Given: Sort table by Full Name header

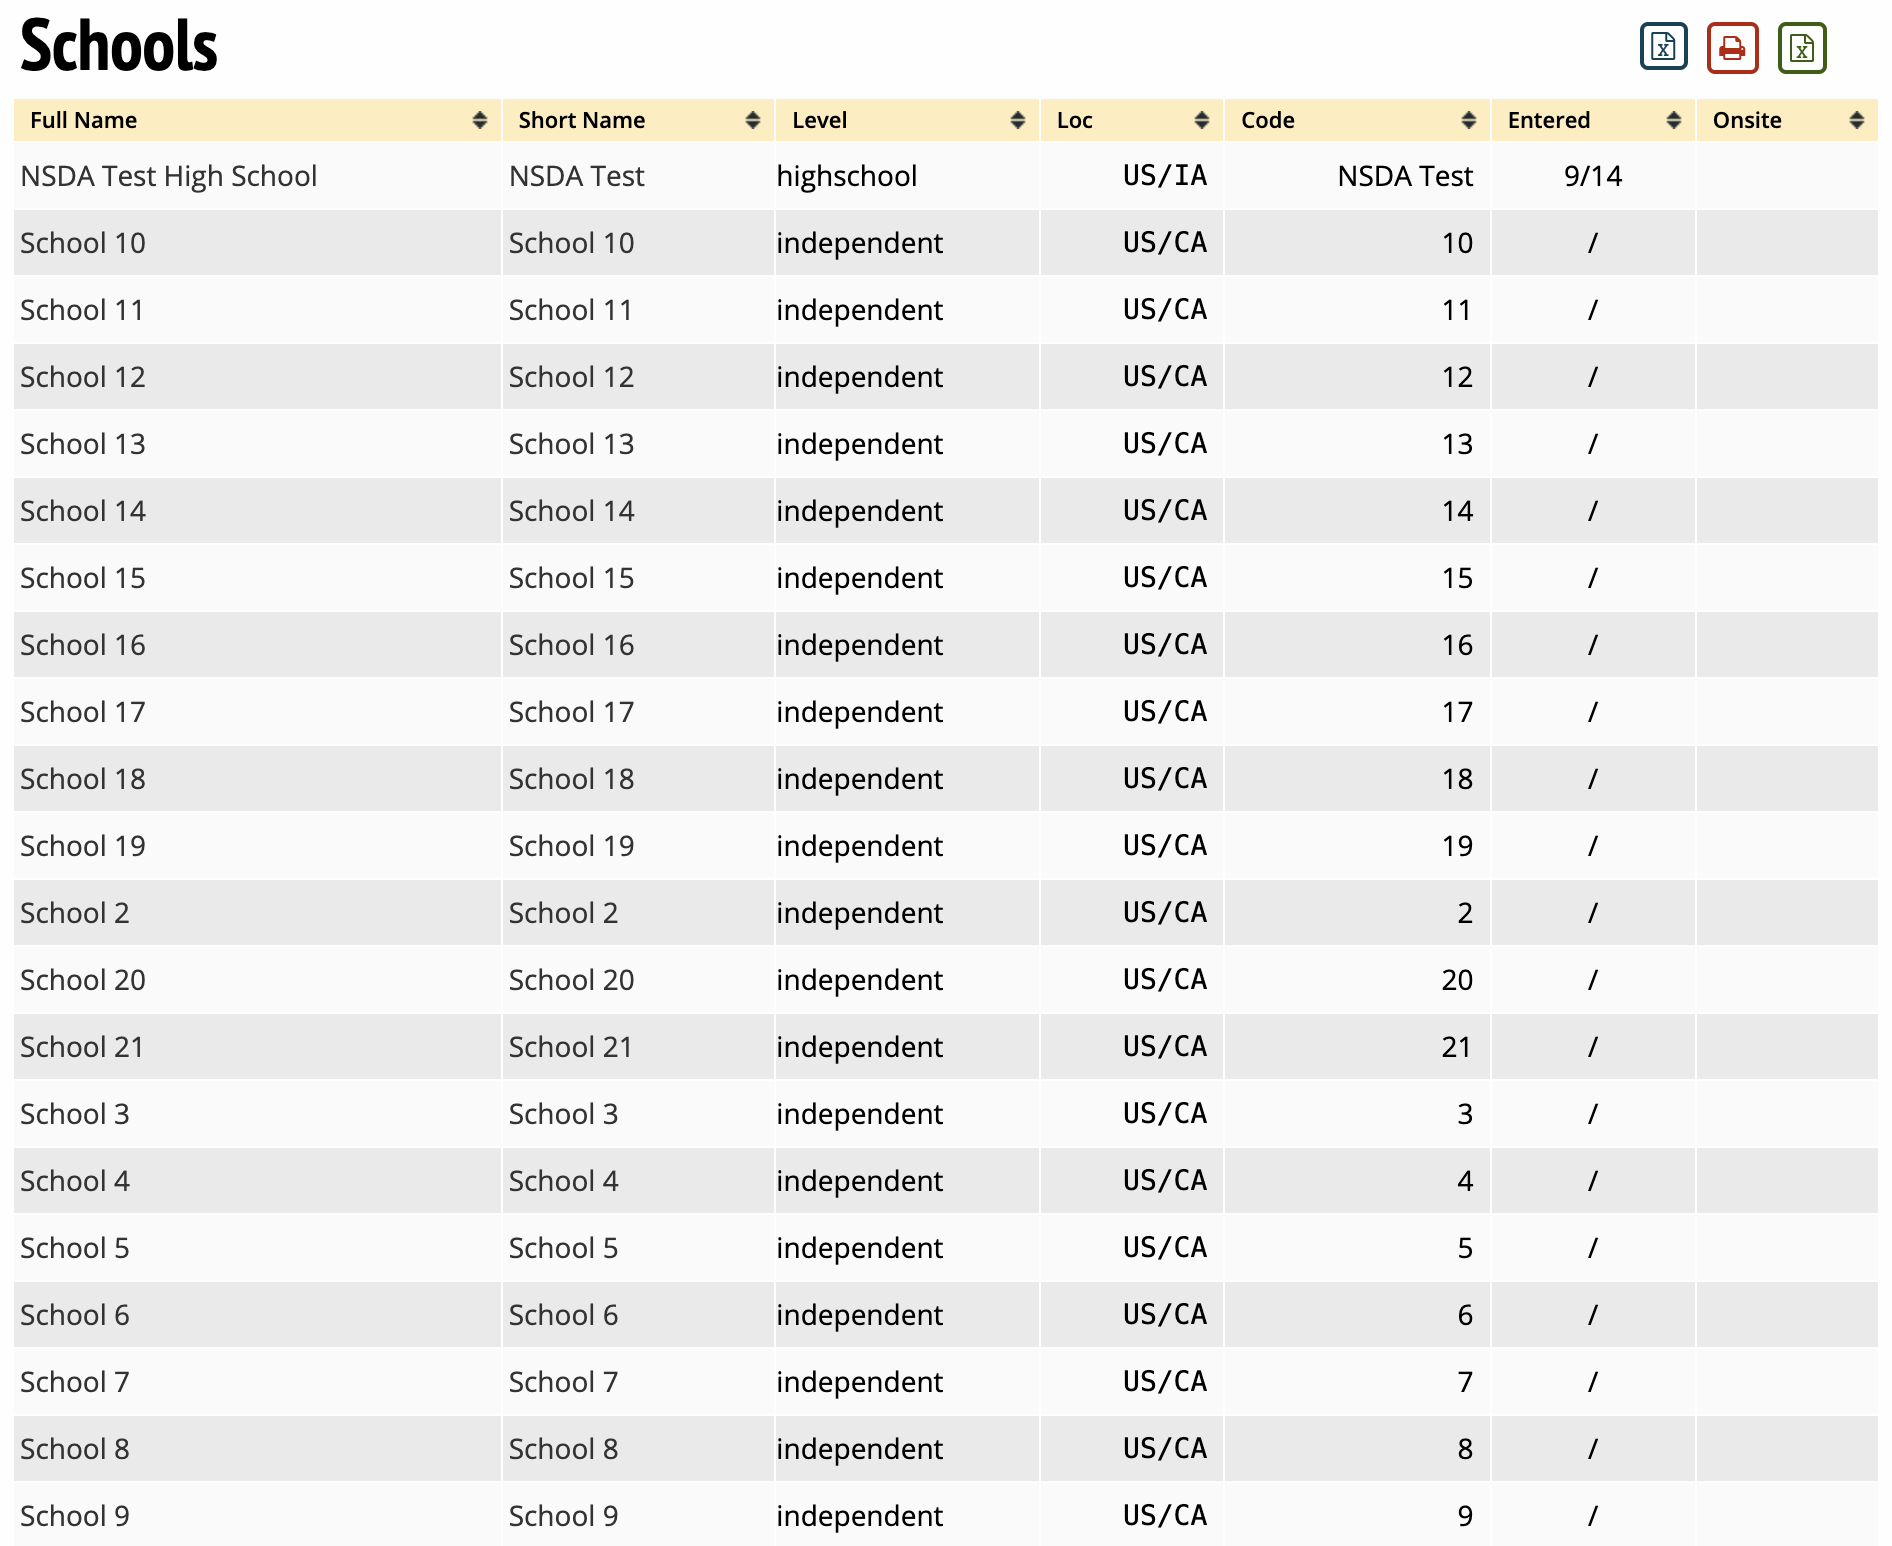Looking at the screenshot, I should [x=84, y=120].
